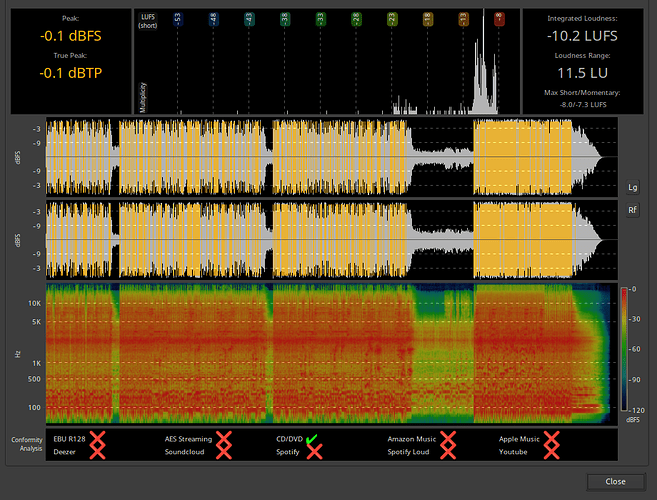Click the green CD/DVD conformity checkmark

click(313, 439)
